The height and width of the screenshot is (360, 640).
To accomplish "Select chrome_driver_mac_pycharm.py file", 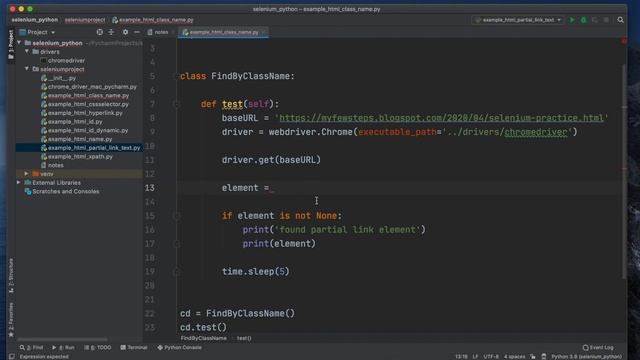I will pyautogui.click(x=92, y=87).
